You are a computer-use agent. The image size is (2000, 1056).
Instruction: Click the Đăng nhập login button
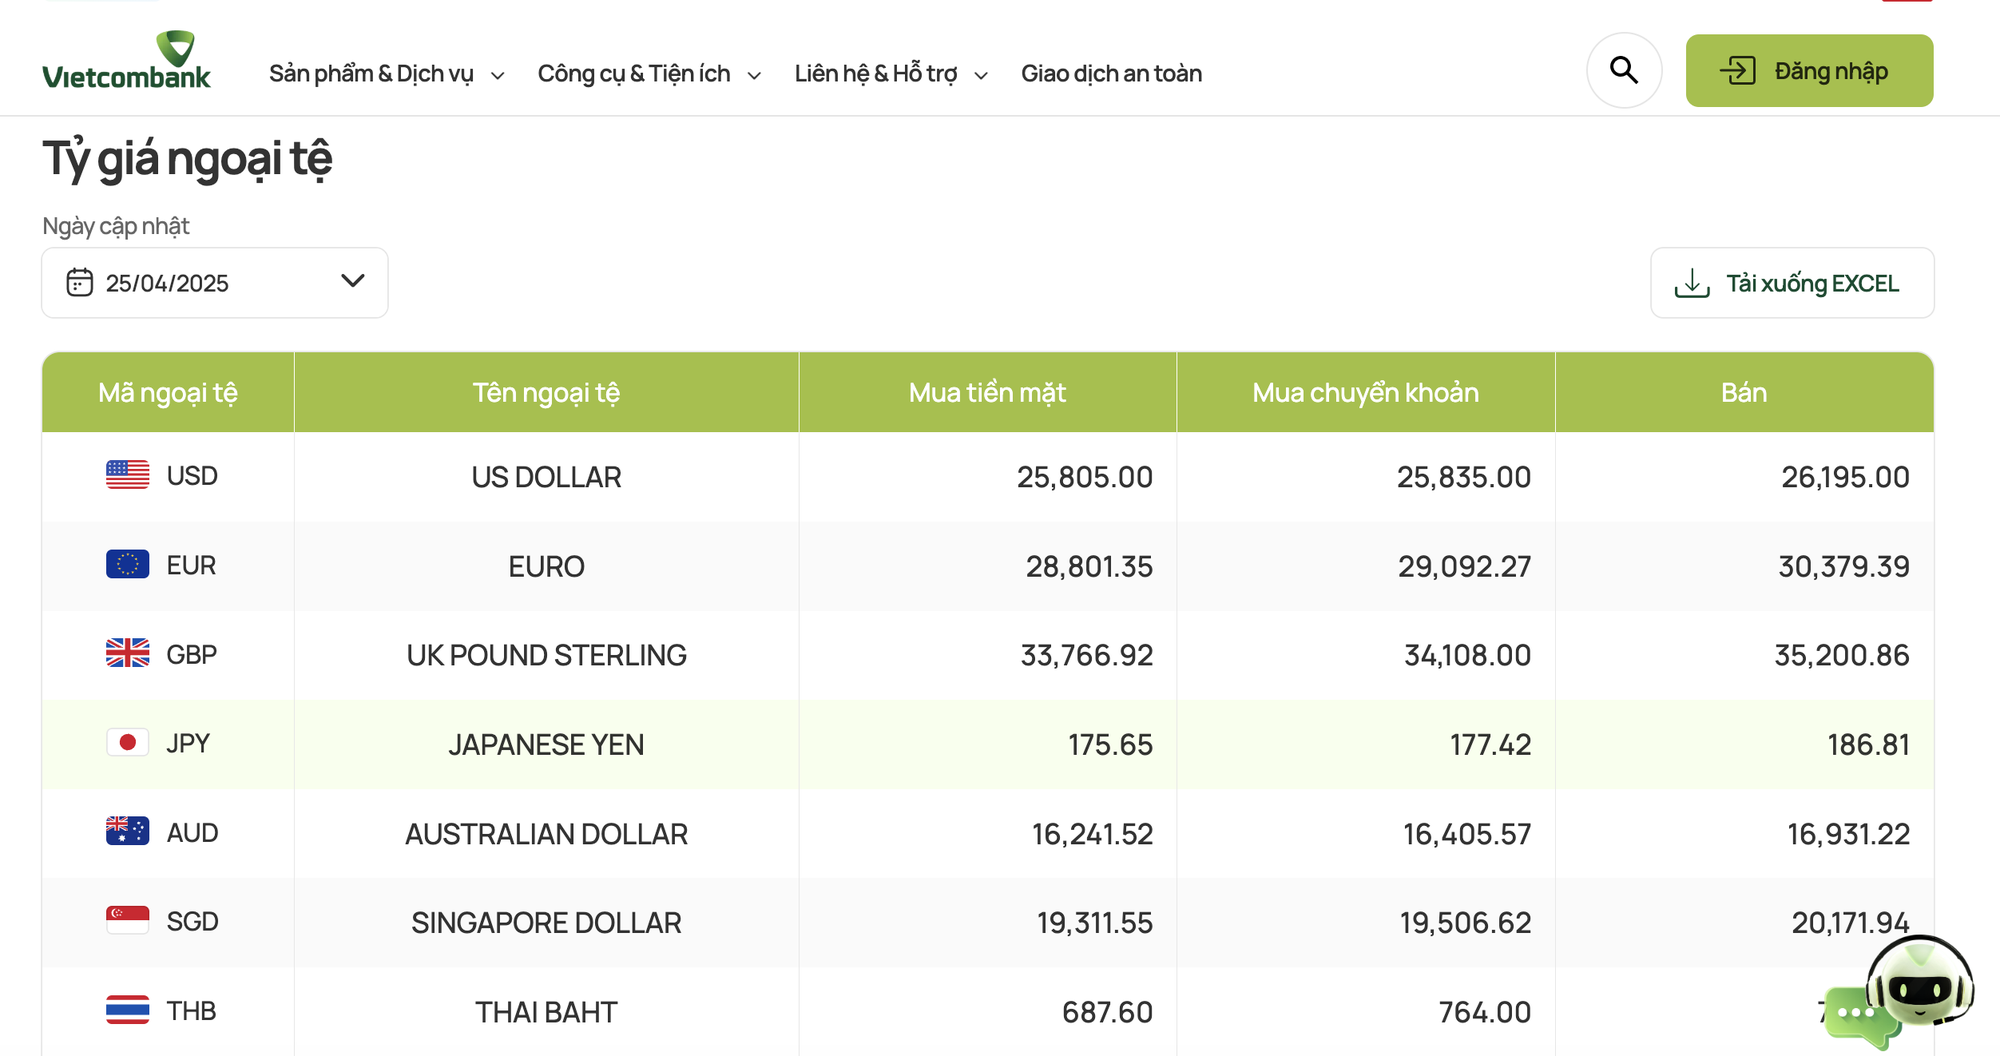coord(1810,71)
